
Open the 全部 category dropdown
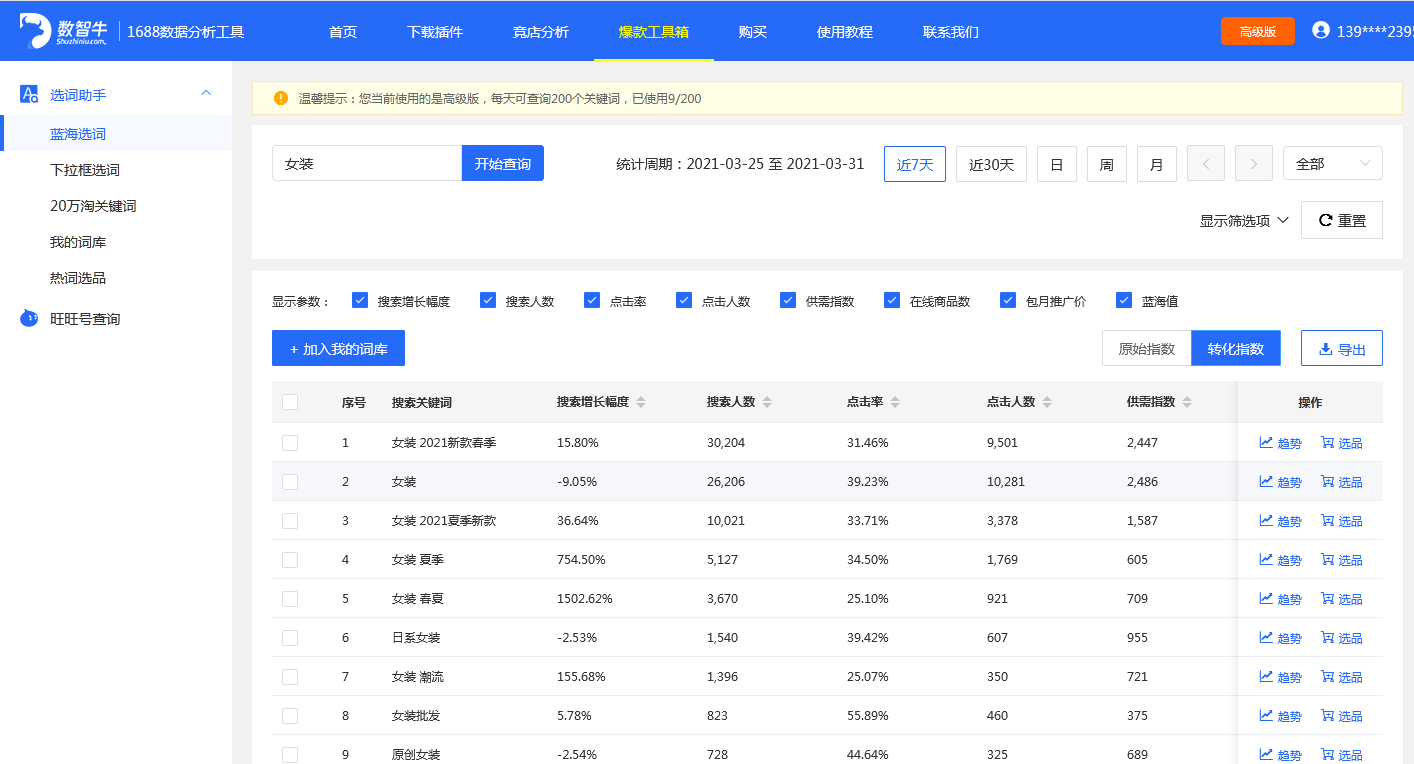pos(1333,164)
